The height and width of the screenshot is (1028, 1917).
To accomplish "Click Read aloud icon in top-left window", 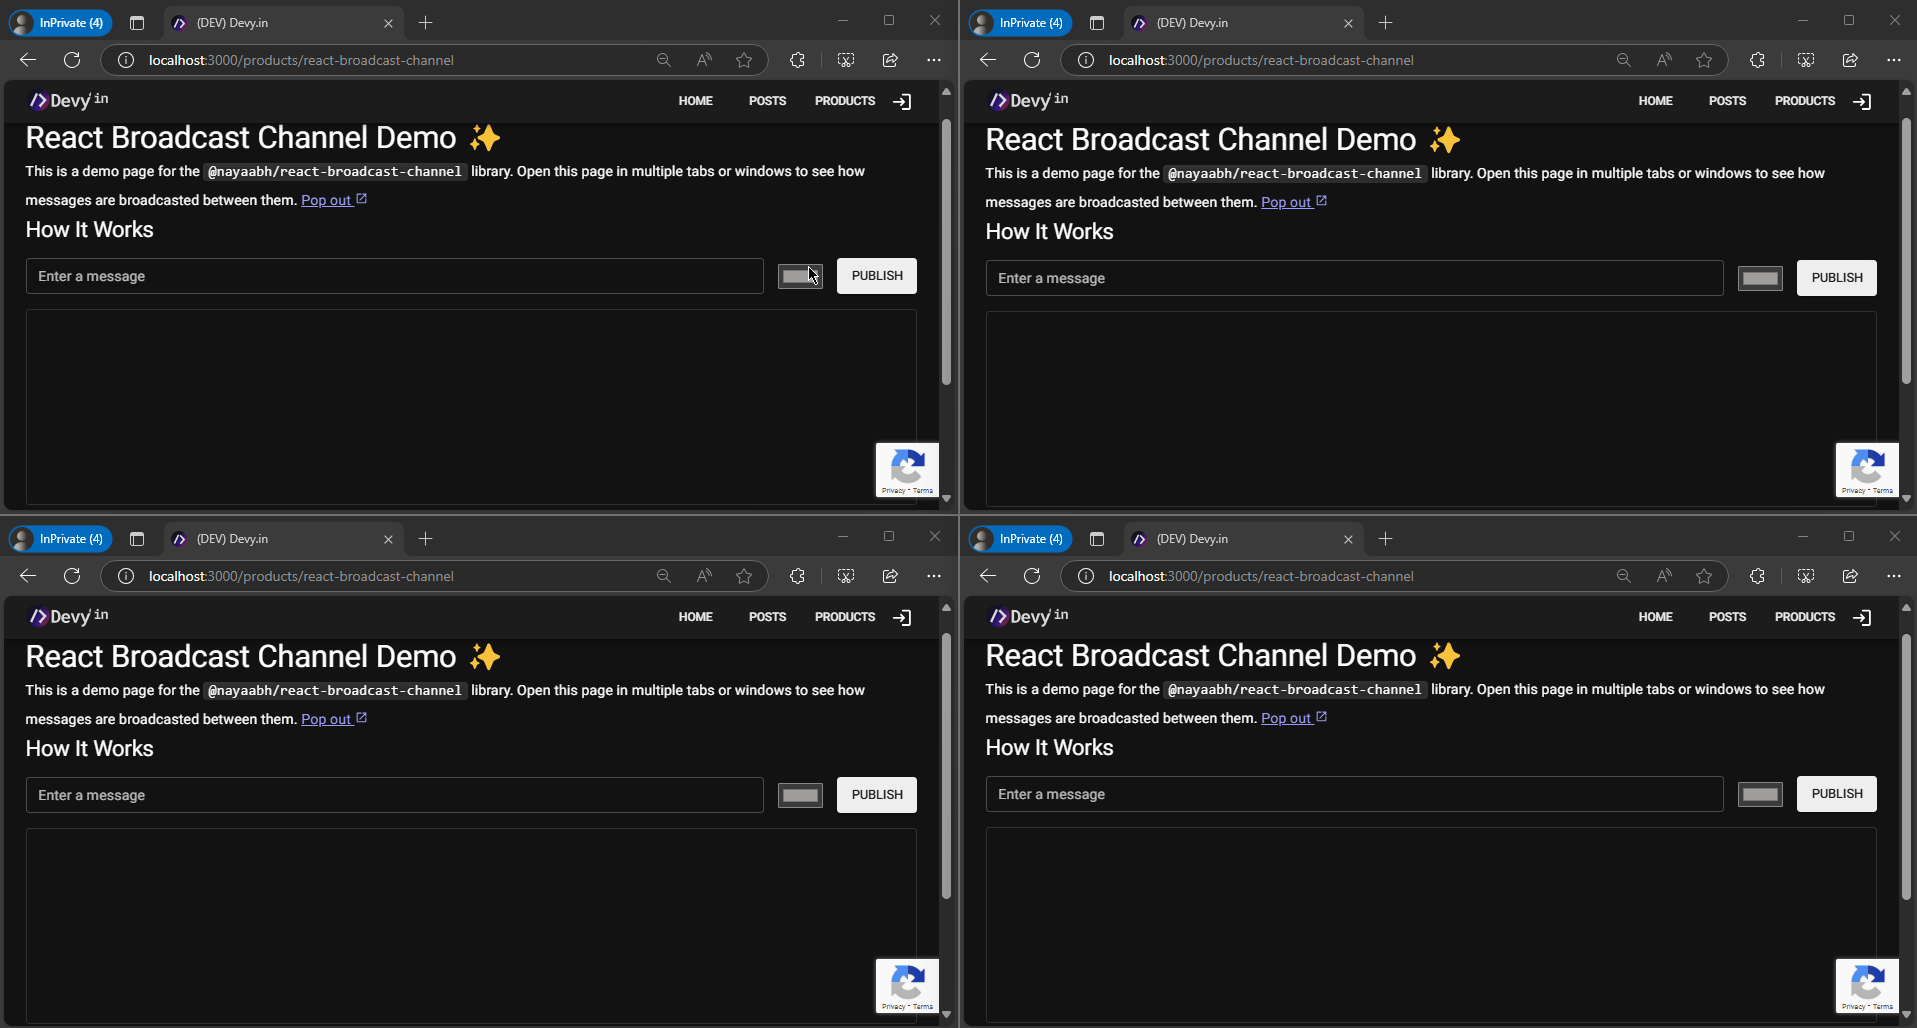I will 704,60.
